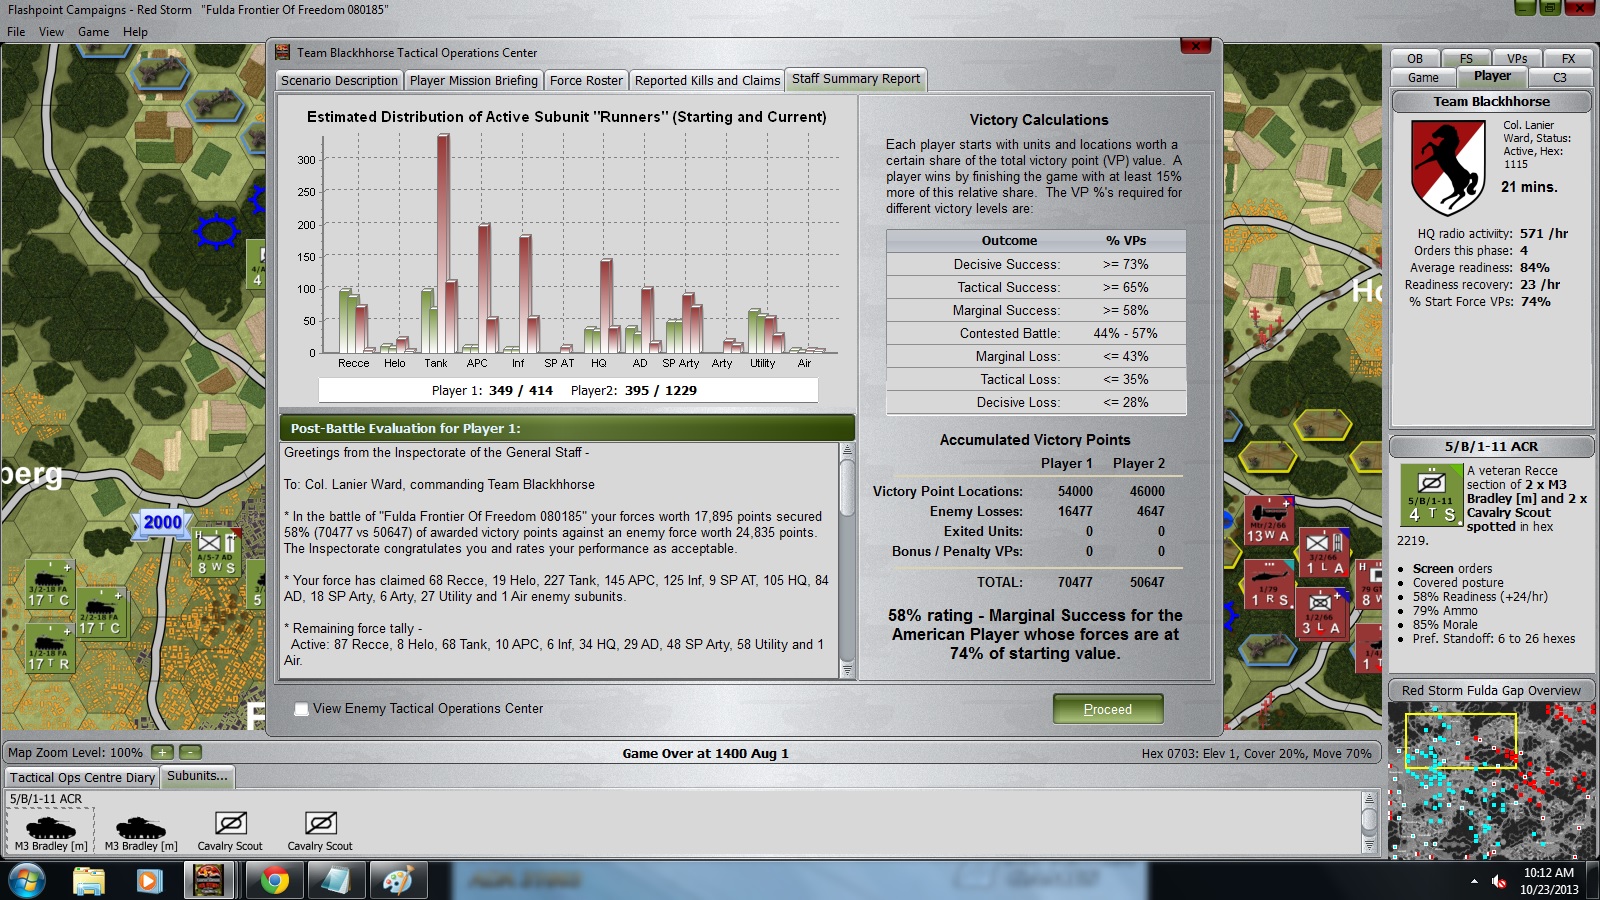Open the Game menu in the menu bar
Viewport: 1600px width, 900px height.
(x=93, y=32)
